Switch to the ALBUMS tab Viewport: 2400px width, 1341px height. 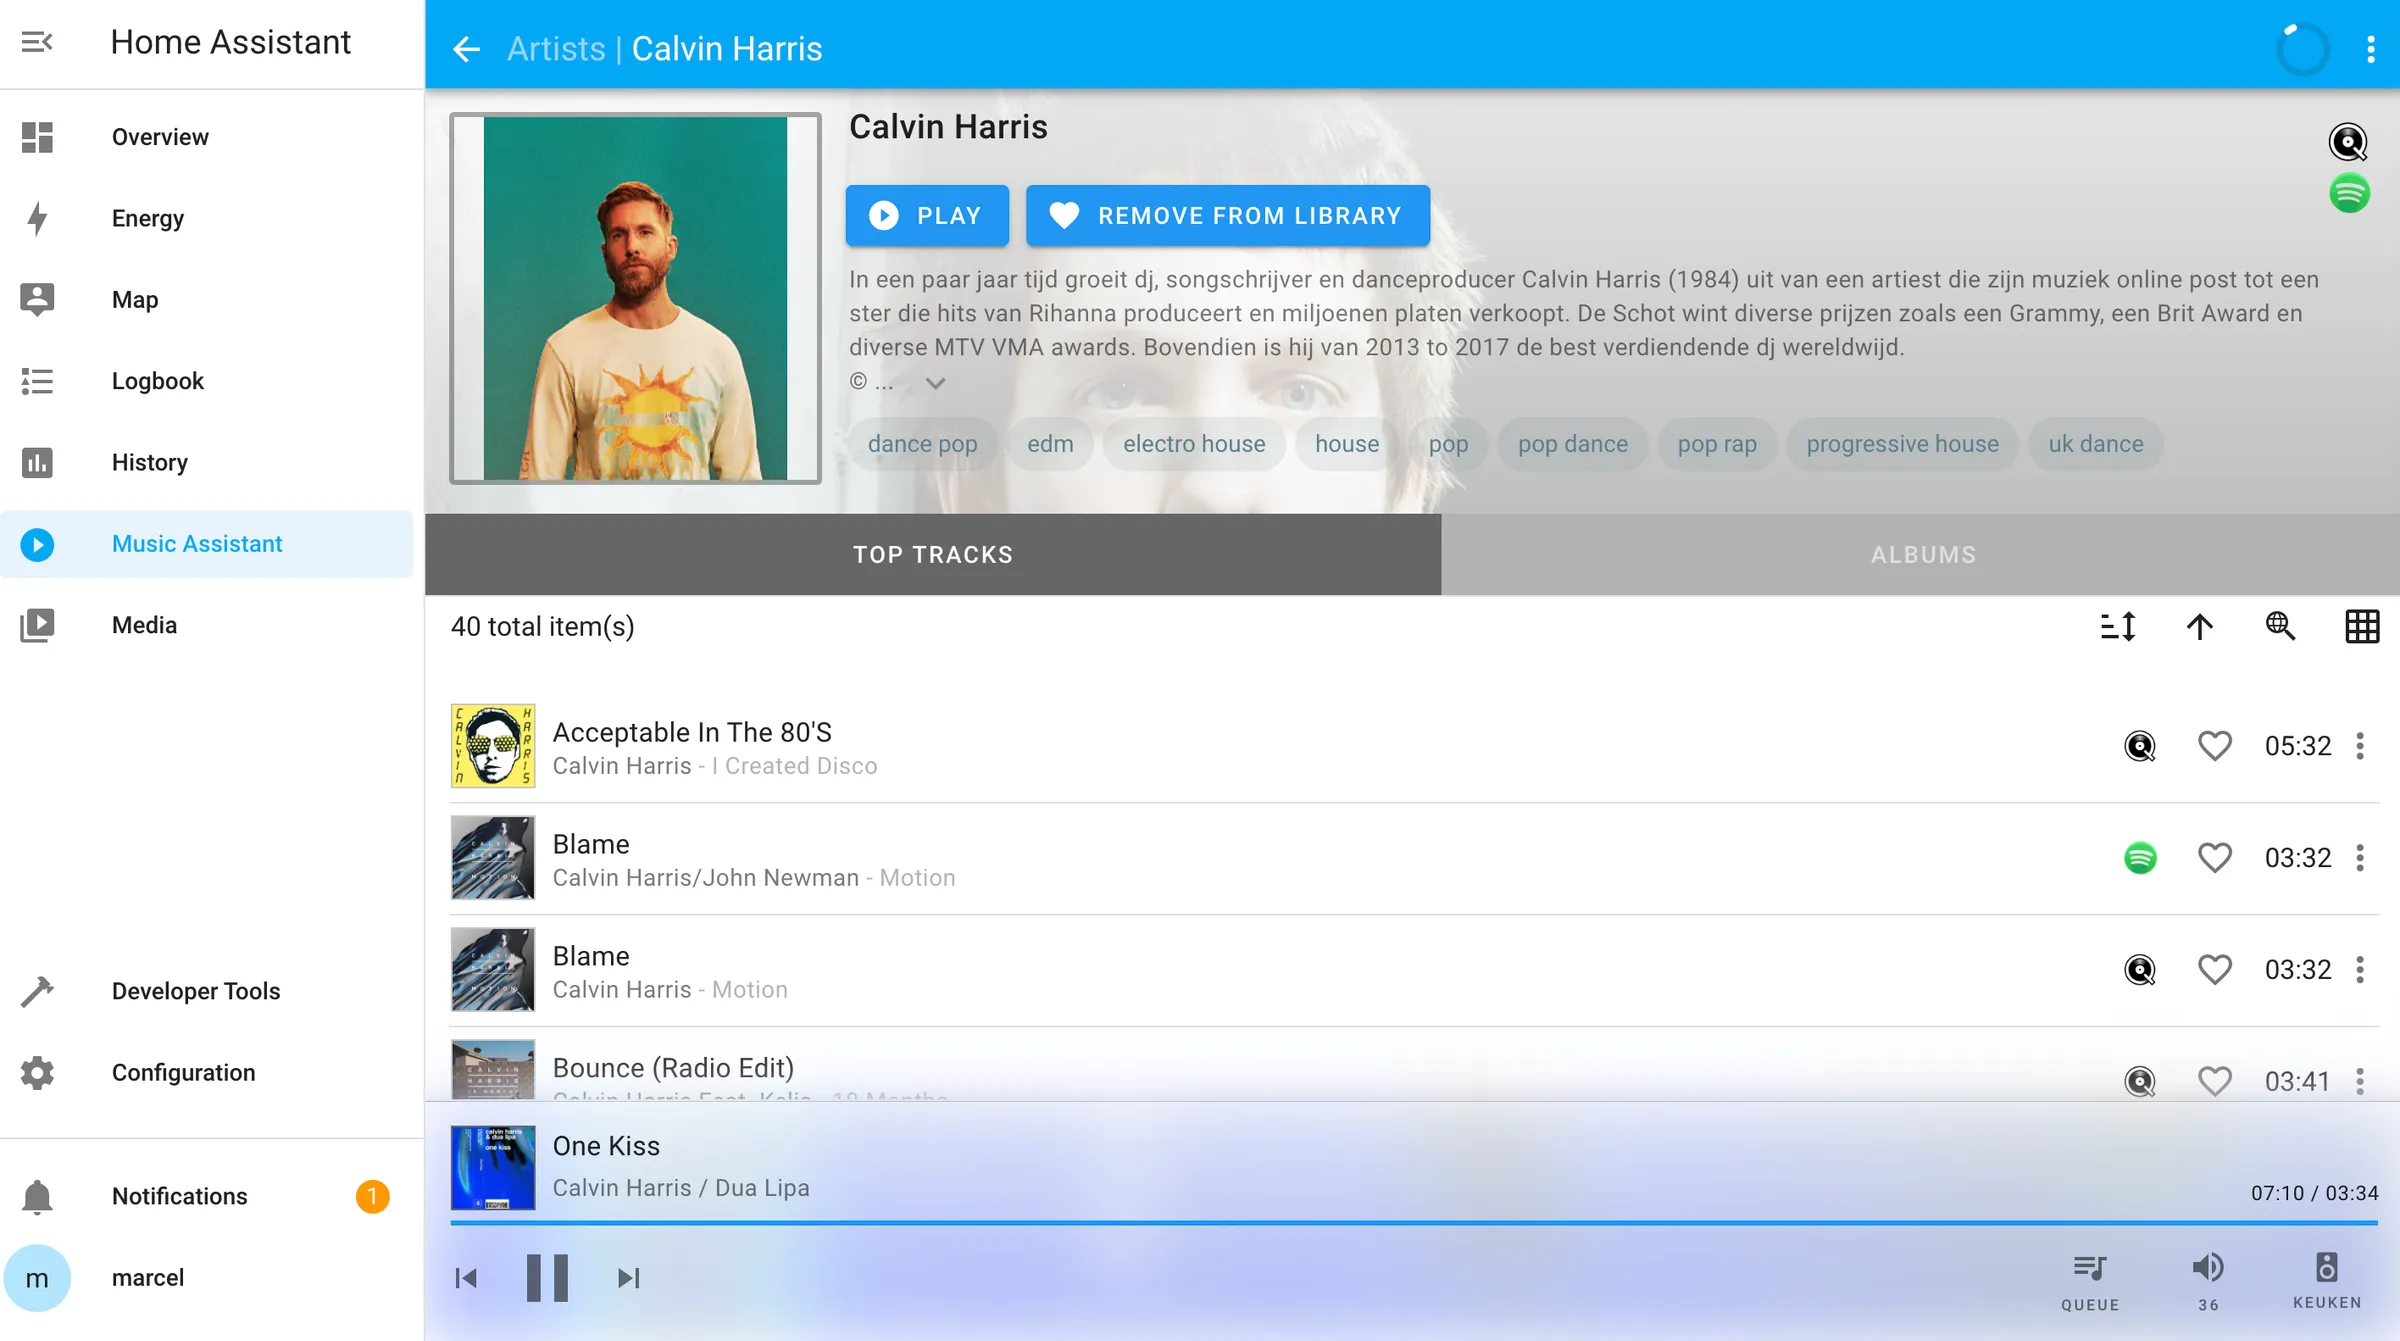pos(1920,554)
